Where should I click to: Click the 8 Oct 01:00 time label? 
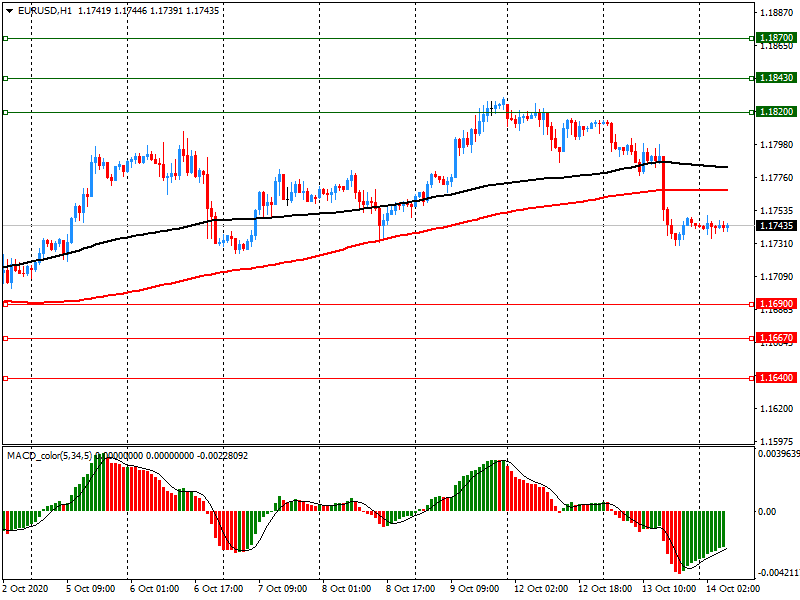pos(346,589)
